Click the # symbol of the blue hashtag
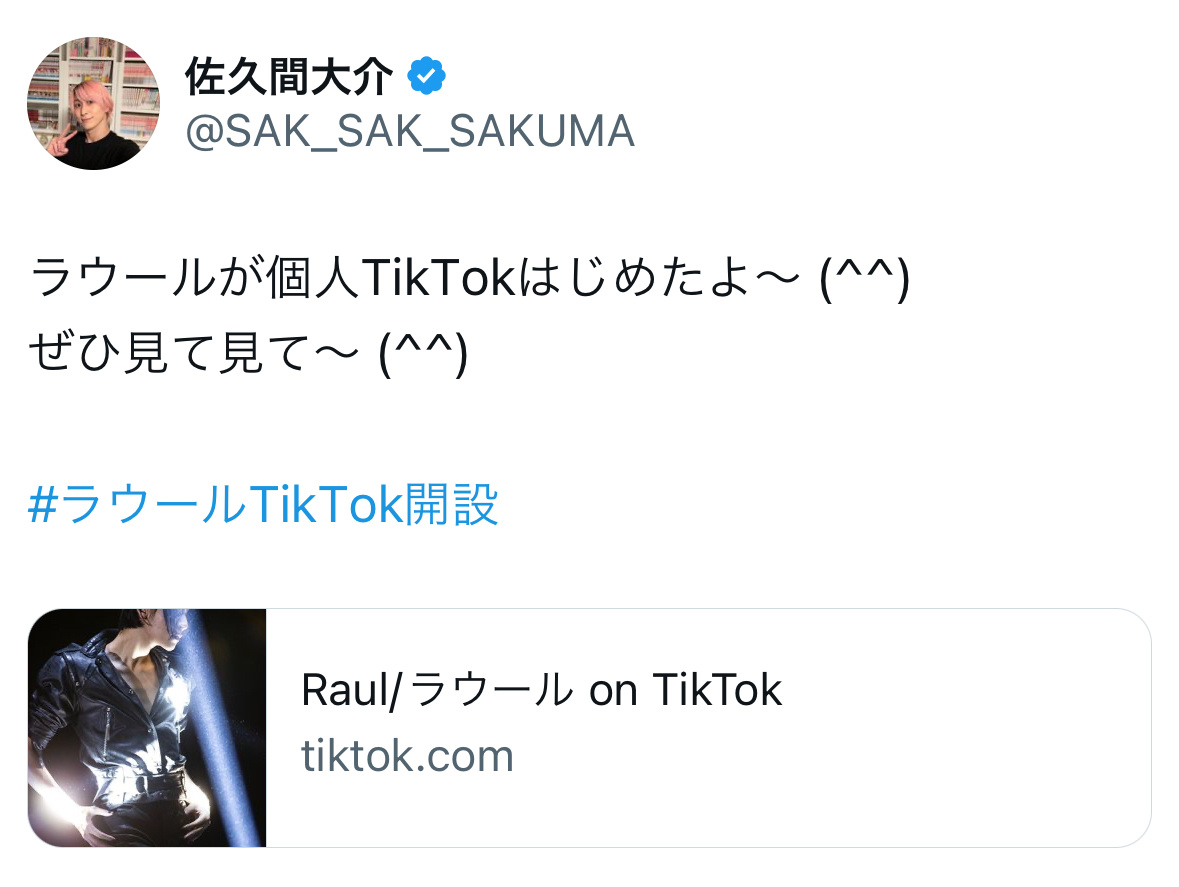Viewport: 1179px width, 887px height. coord(43,504)
